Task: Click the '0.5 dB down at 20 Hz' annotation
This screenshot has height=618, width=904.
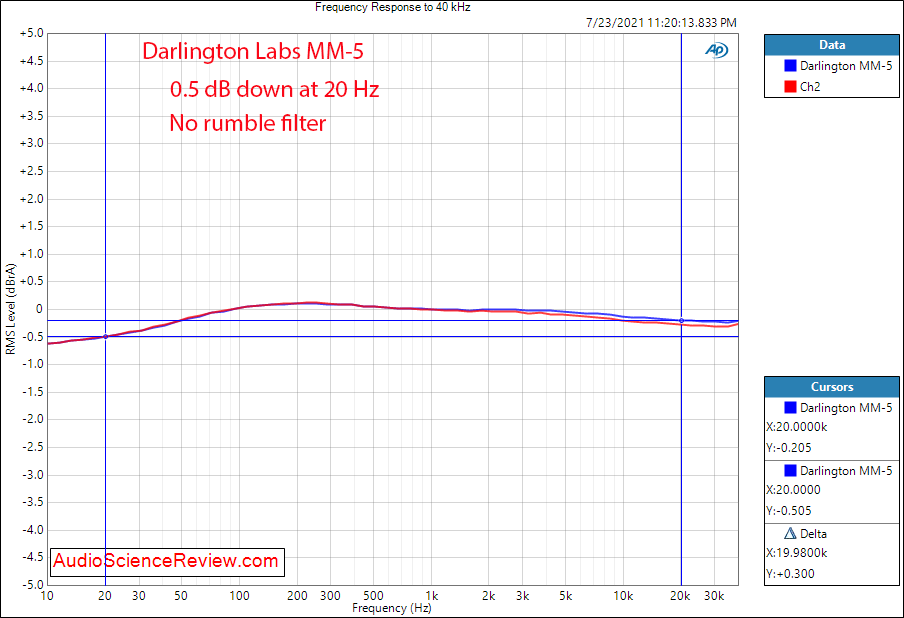Action: (x=274, y=89)
